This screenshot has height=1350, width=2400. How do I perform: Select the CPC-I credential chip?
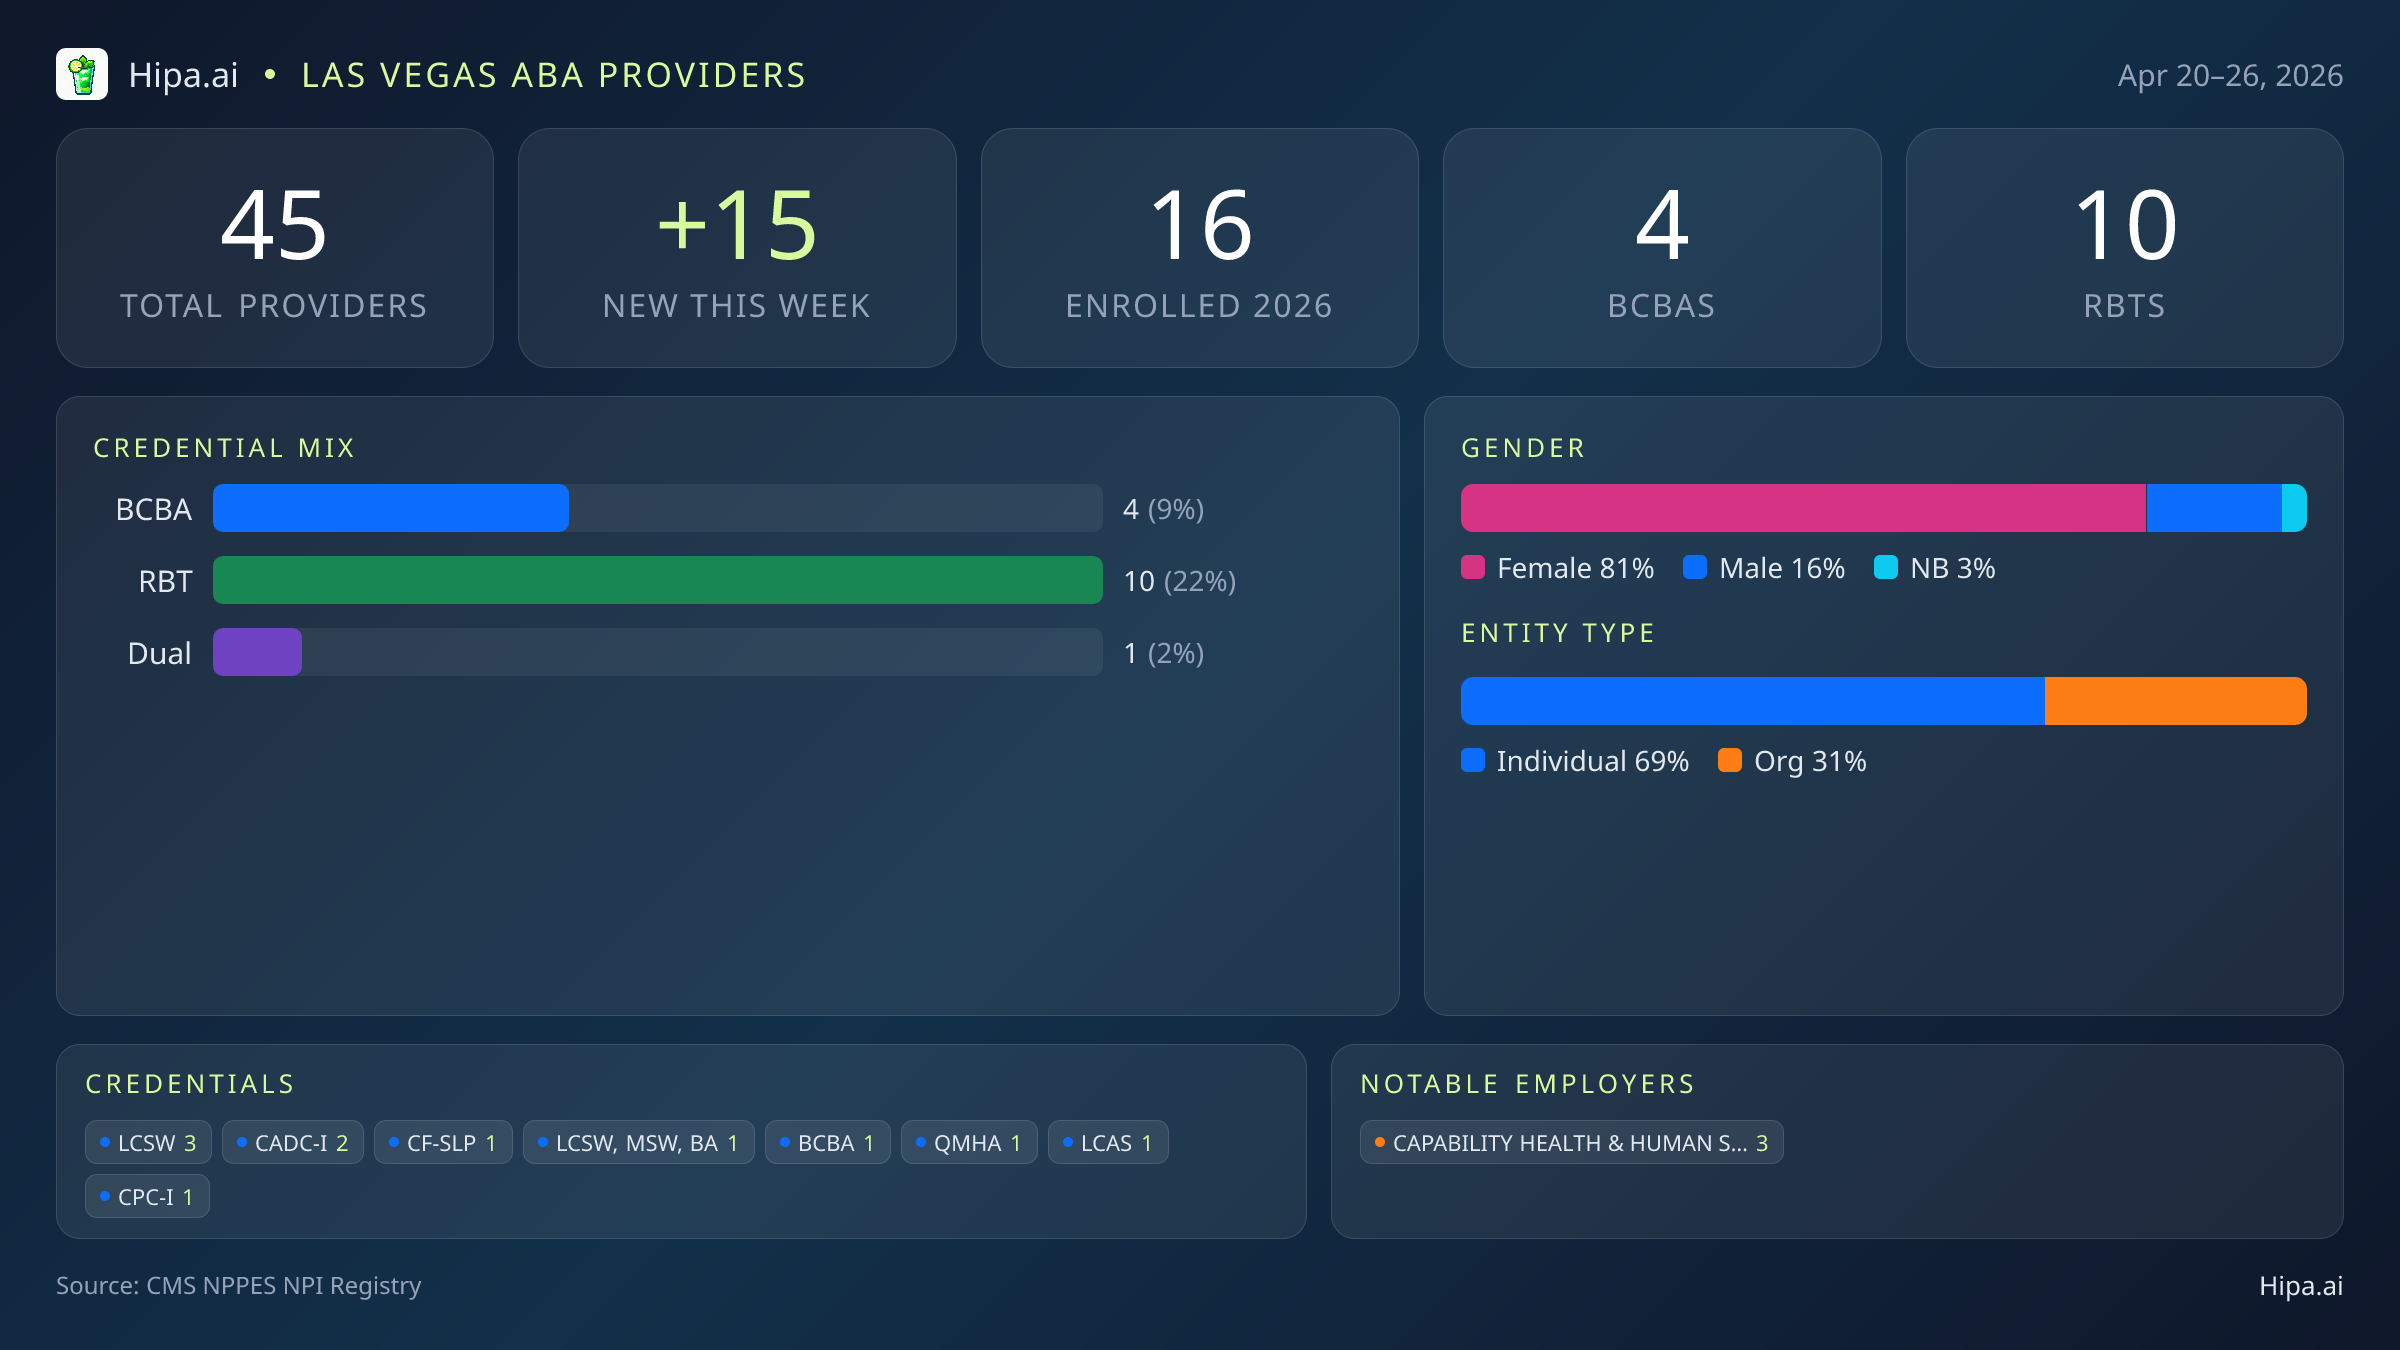pyautogui.click(x=147, y=1197)
